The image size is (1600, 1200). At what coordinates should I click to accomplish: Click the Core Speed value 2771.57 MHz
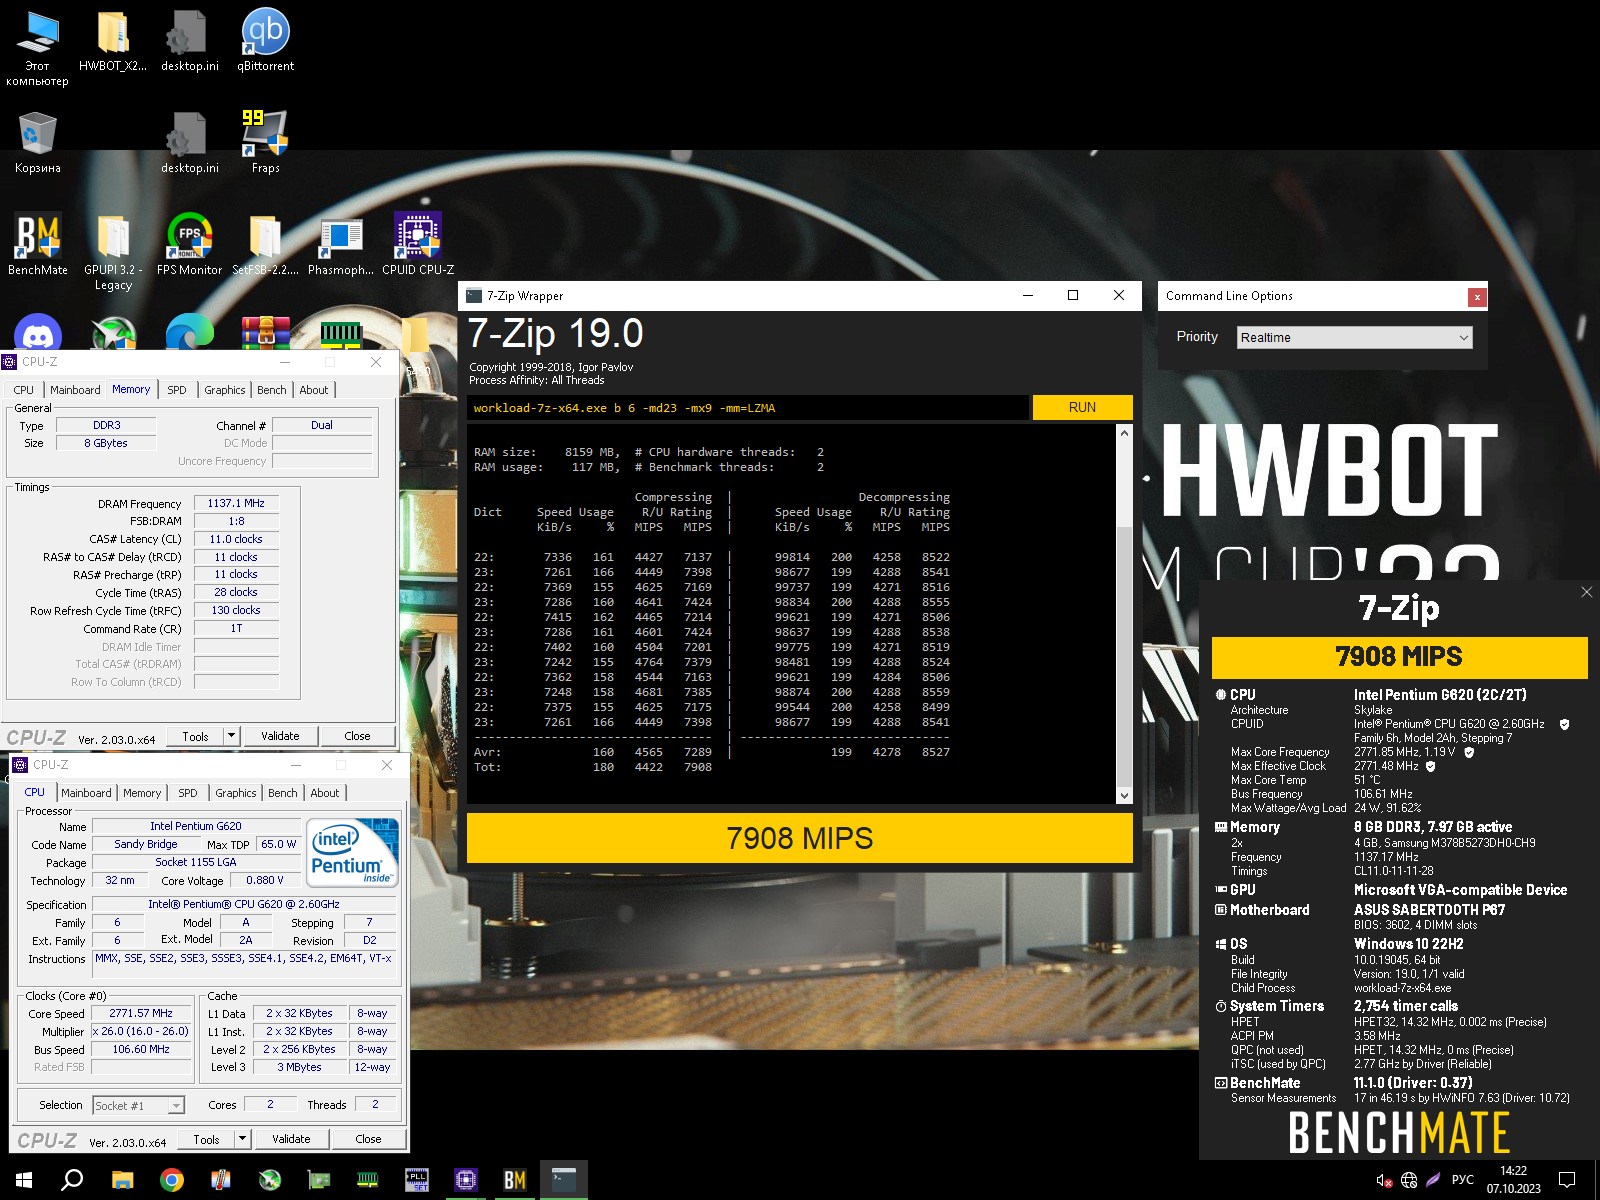141,1013
